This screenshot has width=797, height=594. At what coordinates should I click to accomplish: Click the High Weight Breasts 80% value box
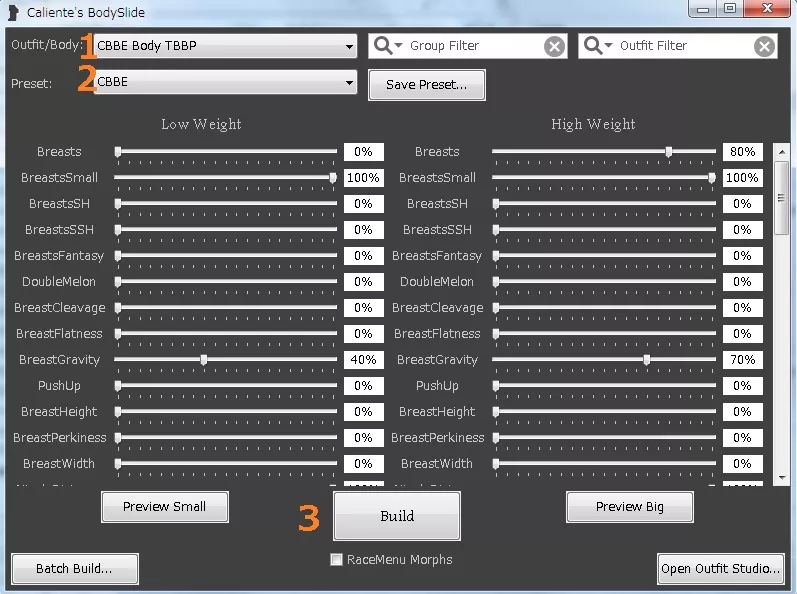[x=743, y=152]
